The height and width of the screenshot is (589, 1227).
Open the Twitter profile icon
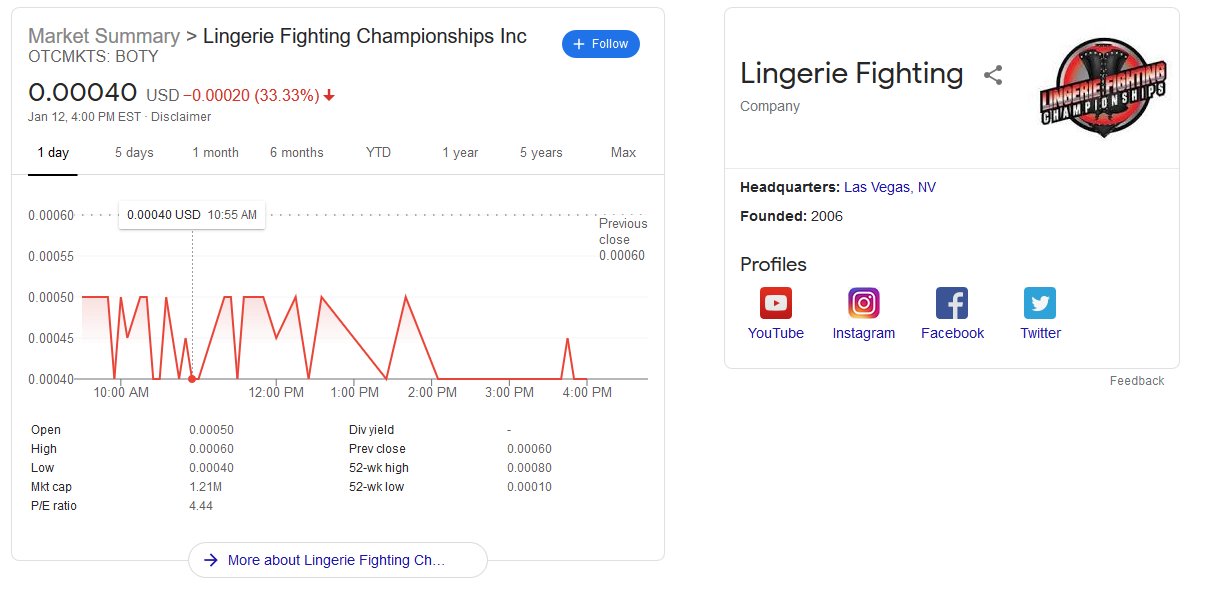[x=1040, y=303]
